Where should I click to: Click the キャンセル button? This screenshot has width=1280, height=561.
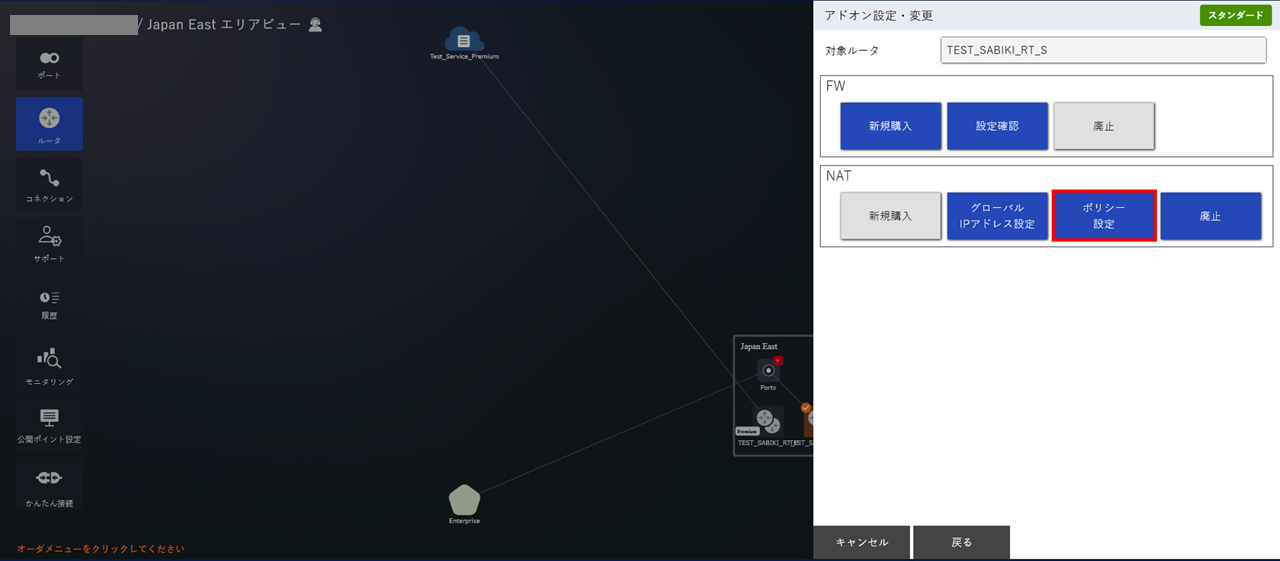point(862,542)
